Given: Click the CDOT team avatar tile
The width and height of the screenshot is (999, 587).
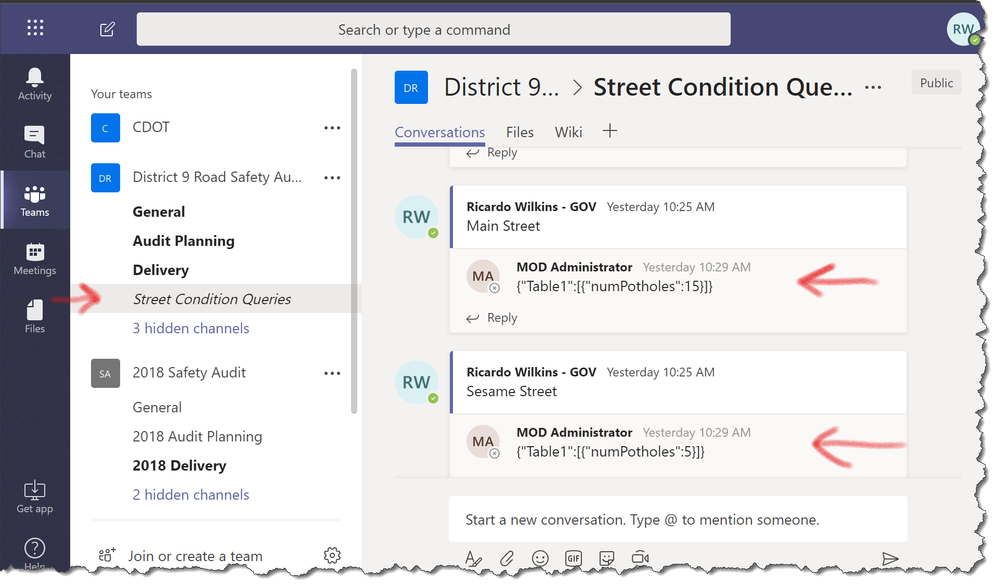Looking at the screenshot, I should coord(105,127).
